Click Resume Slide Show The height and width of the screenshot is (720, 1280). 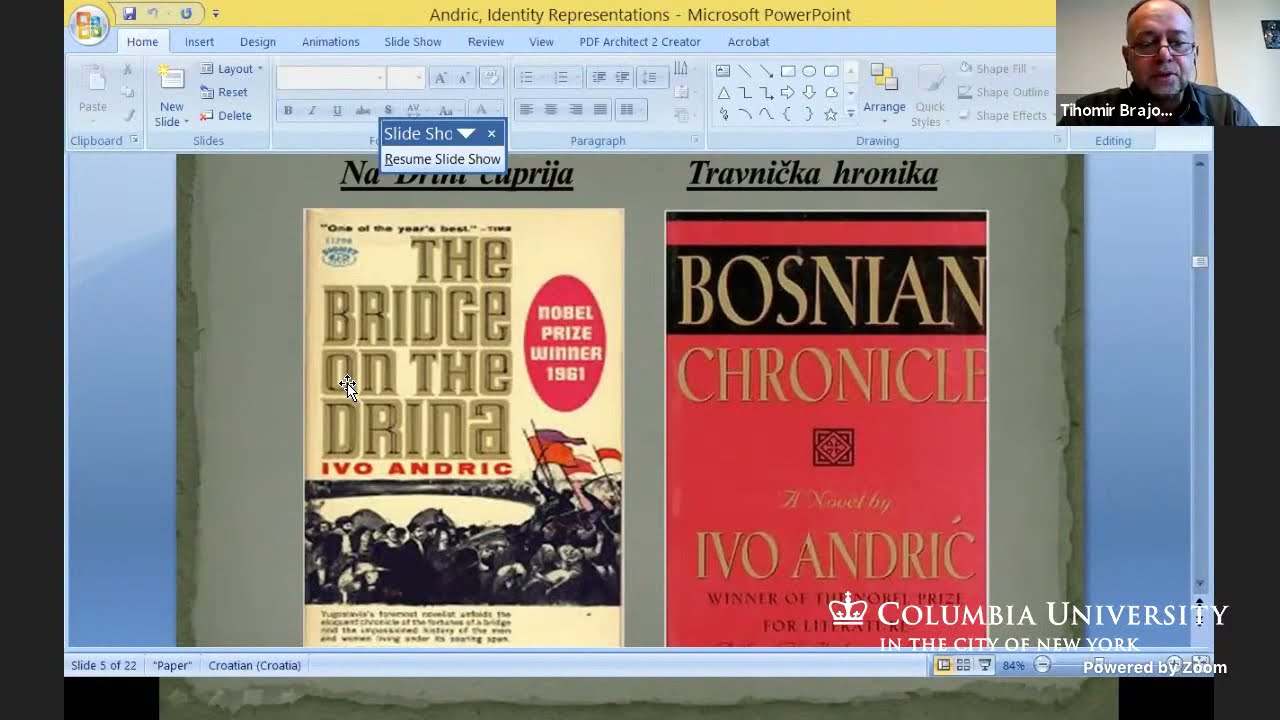(442, 159)
